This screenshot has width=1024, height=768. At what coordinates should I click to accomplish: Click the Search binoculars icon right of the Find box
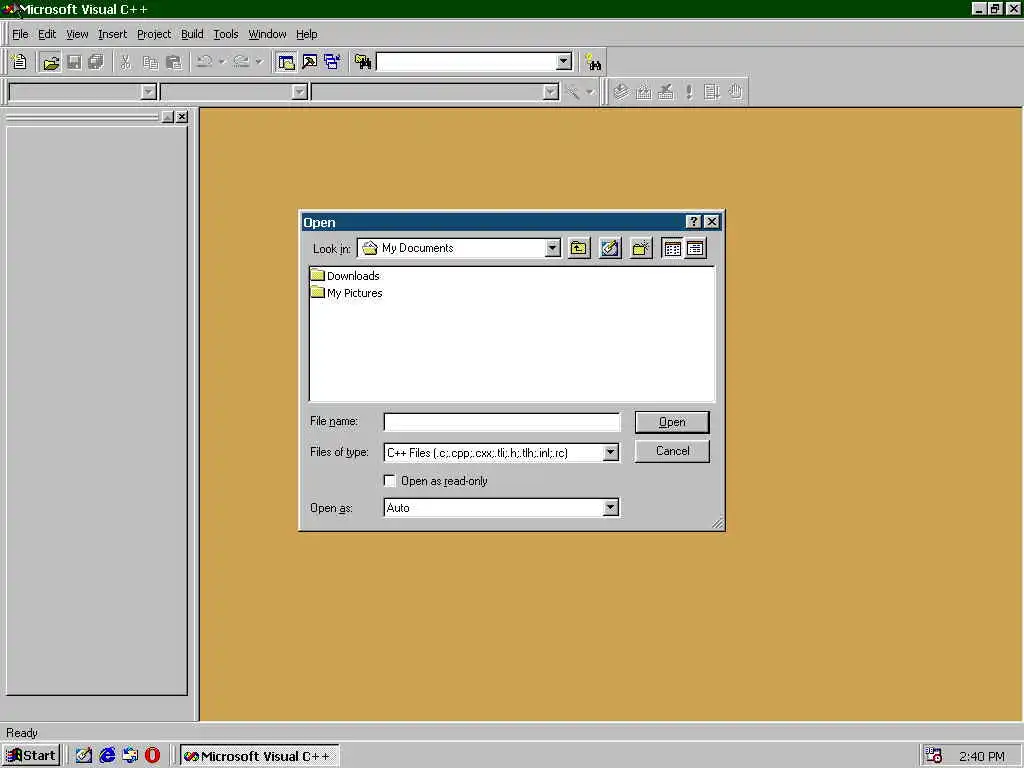[593, 62]
